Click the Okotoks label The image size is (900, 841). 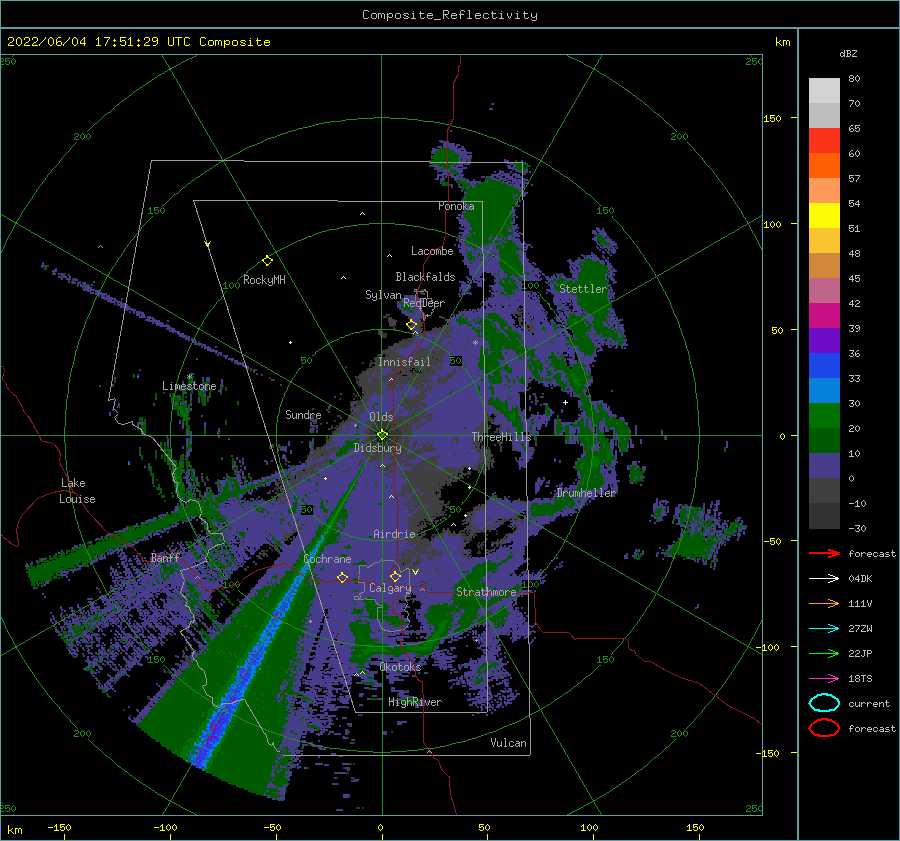coord(401,667)
